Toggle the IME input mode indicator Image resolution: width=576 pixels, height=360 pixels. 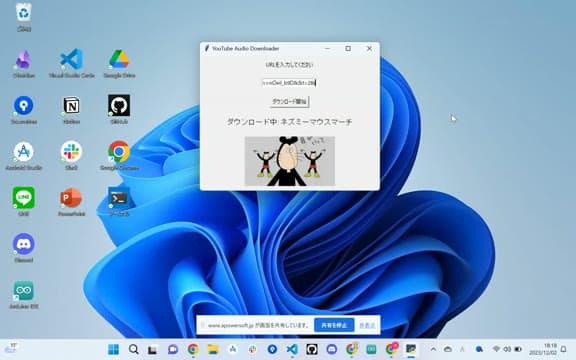point(462,349)
